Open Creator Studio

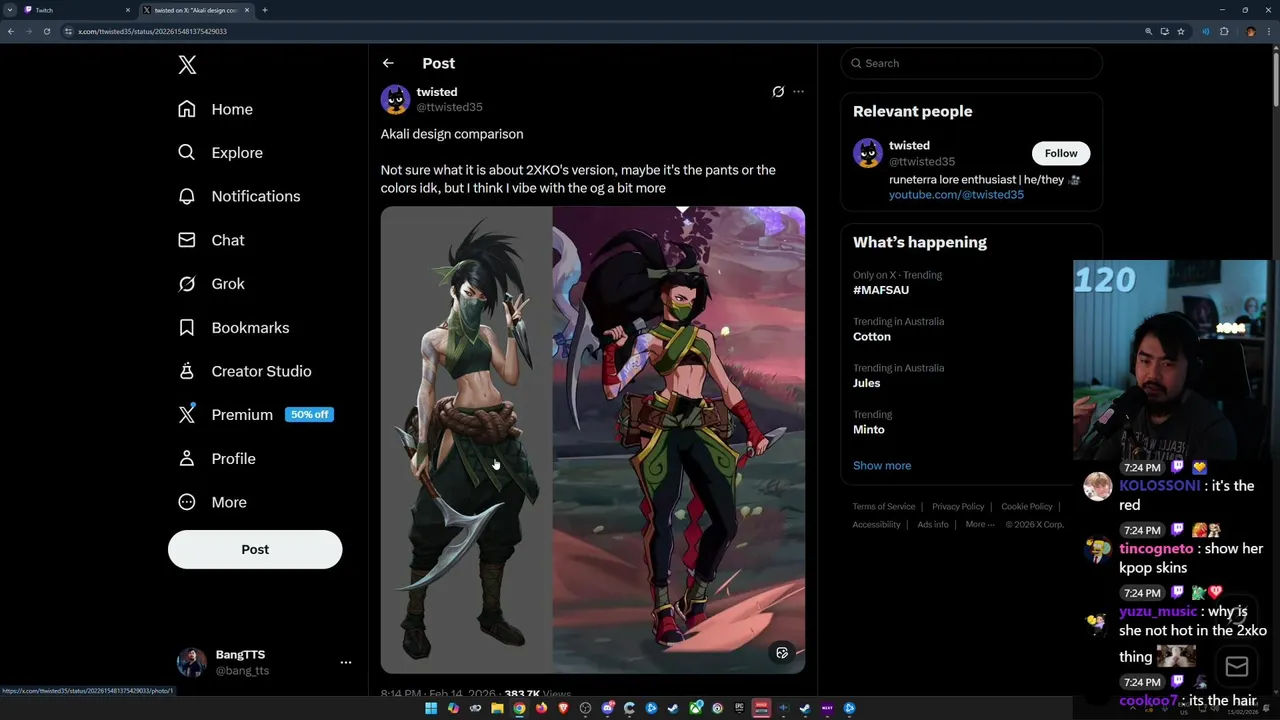pyautogui.click(x=244, y=371)
